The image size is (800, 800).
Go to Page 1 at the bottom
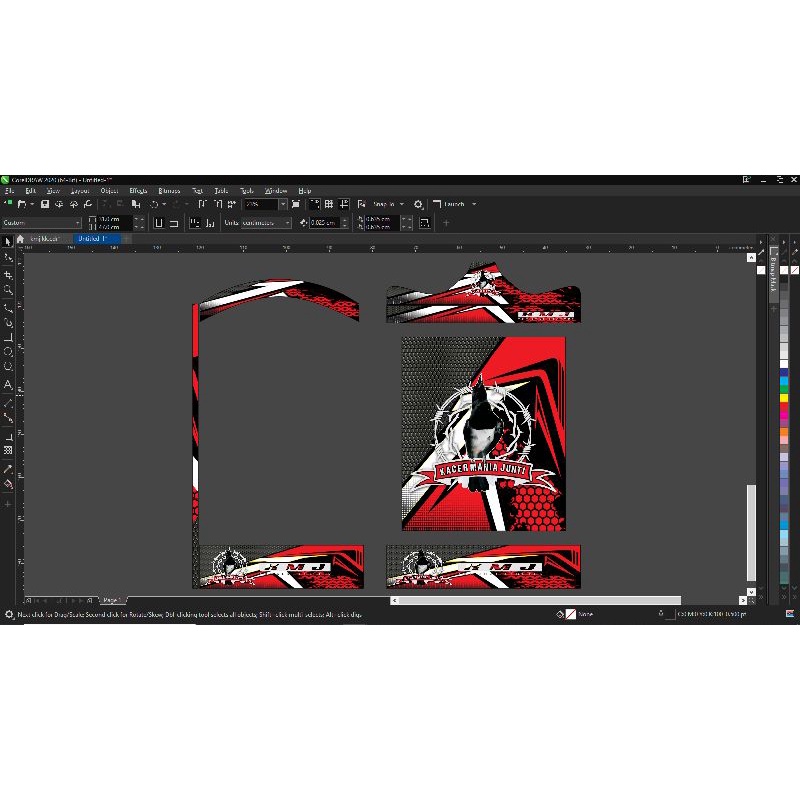click(113, 599)
